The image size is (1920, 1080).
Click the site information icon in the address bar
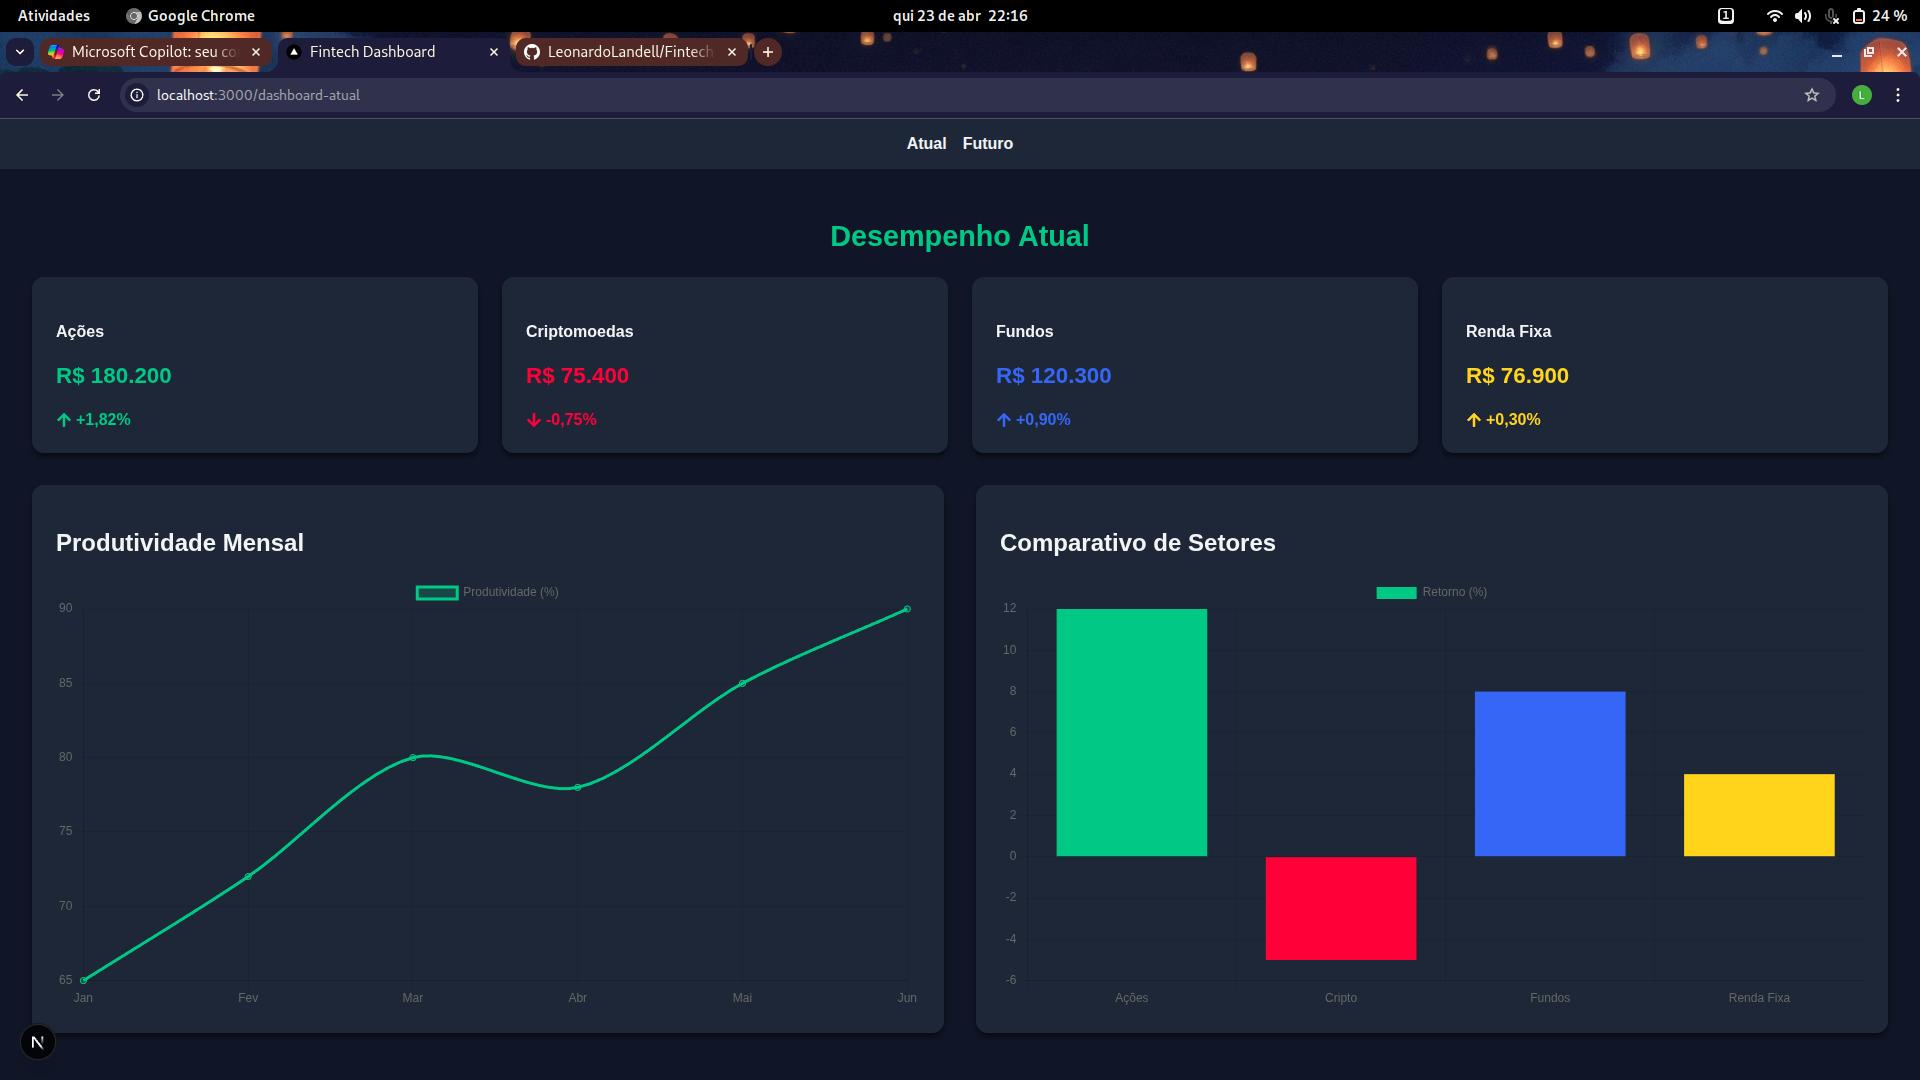[x=137, y=95]
